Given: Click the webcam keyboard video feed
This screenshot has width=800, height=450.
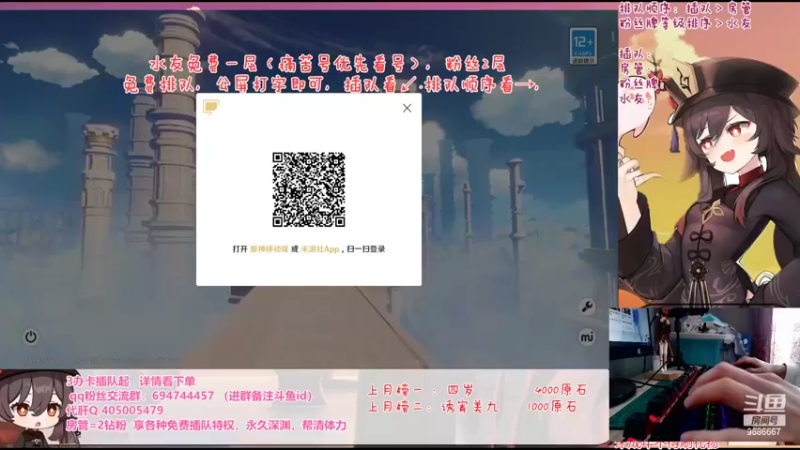Looking at the screenshot, I should (x=704, y=375).
